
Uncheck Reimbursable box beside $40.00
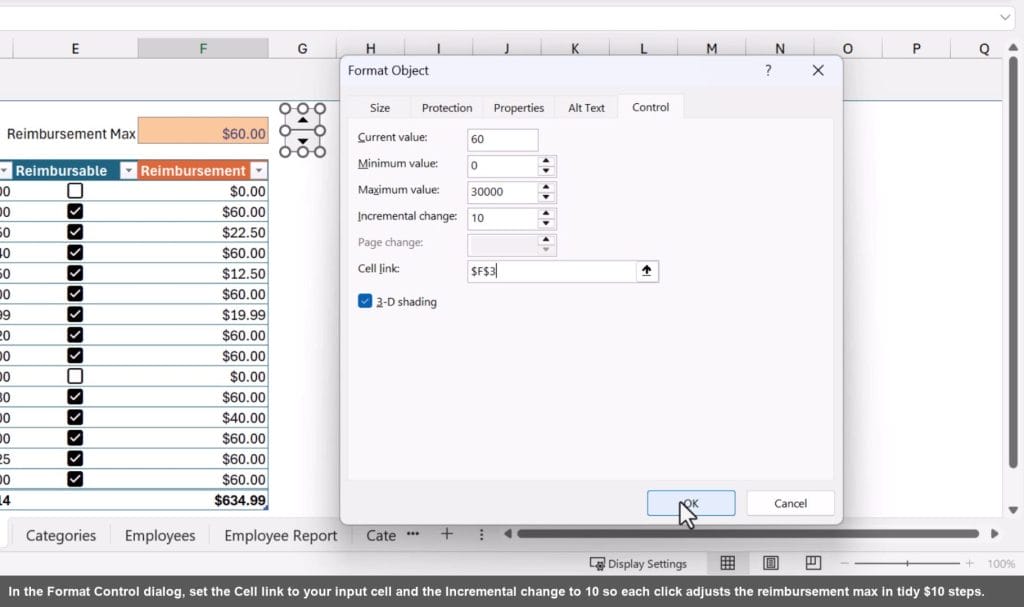click(75, 417)
